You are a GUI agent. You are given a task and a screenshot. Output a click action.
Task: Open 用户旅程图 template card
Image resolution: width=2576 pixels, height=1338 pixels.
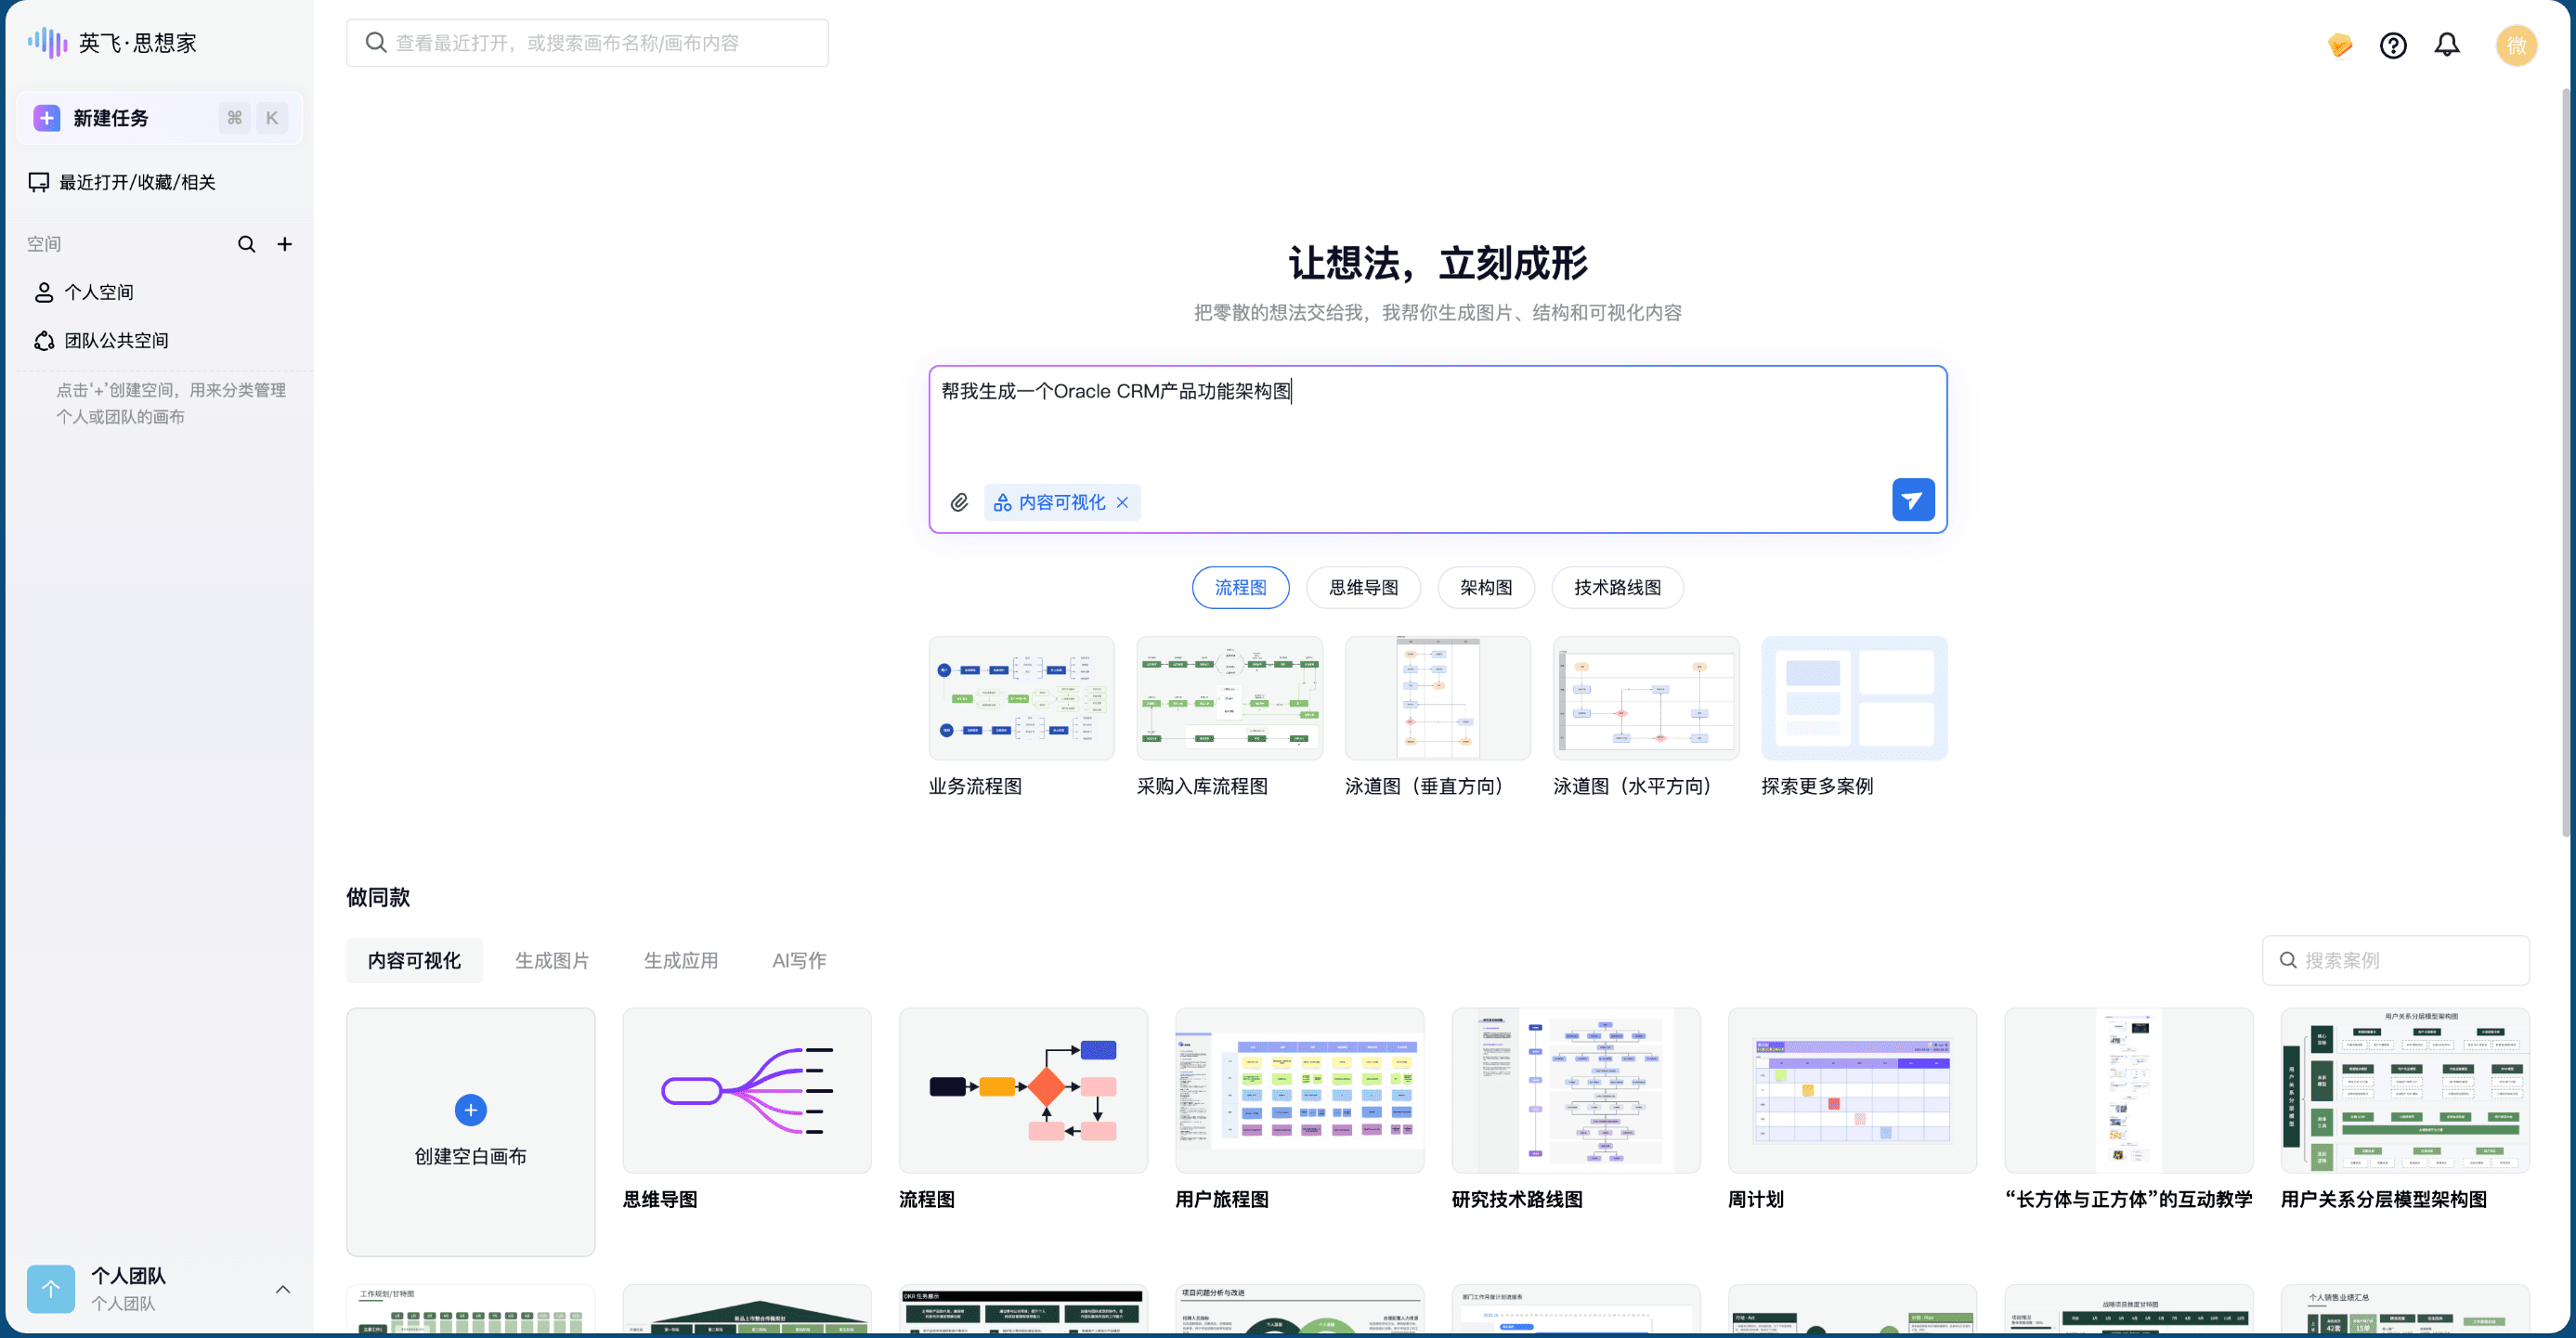pyautogui.click(x=1299, y=1090)
